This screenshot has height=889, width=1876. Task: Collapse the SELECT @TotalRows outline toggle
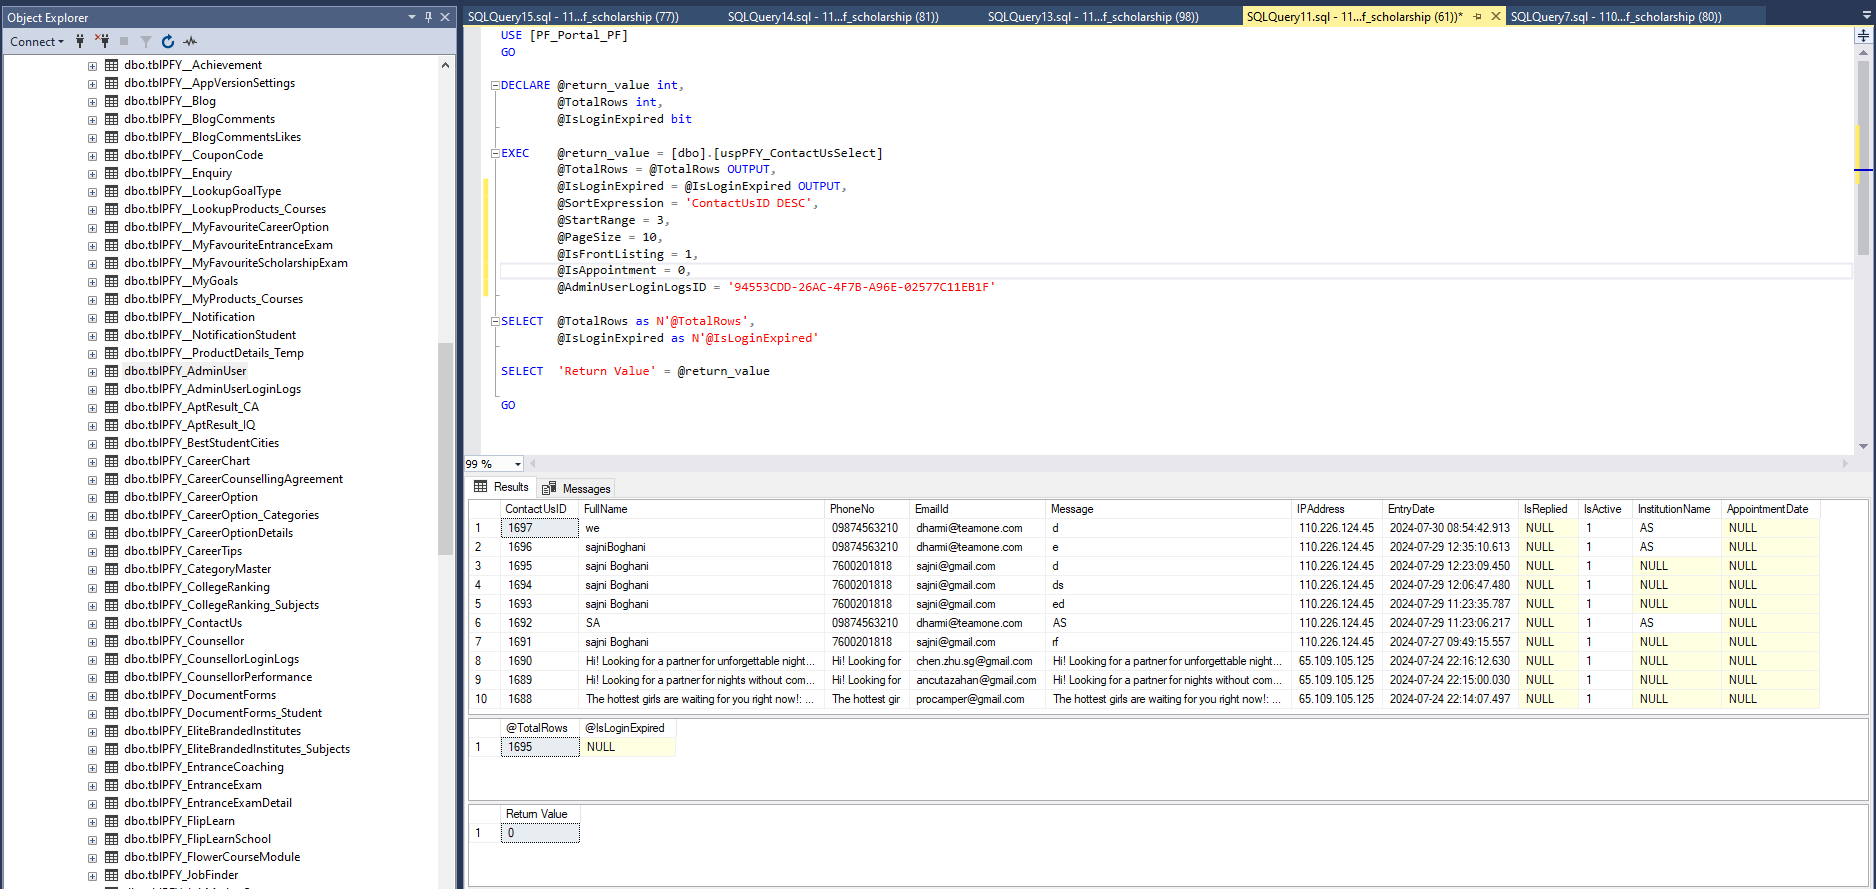[x=495, y=321]
